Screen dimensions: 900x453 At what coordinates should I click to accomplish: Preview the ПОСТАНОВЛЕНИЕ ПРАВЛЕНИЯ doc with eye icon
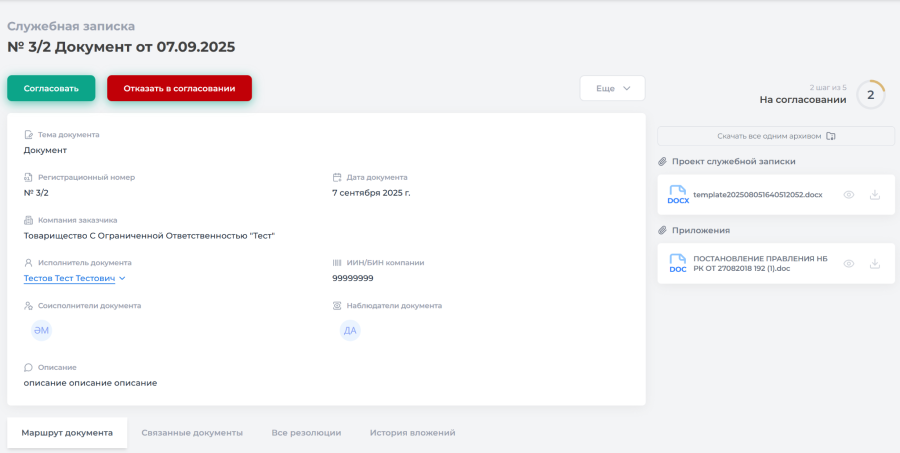(x=848, y=264)
